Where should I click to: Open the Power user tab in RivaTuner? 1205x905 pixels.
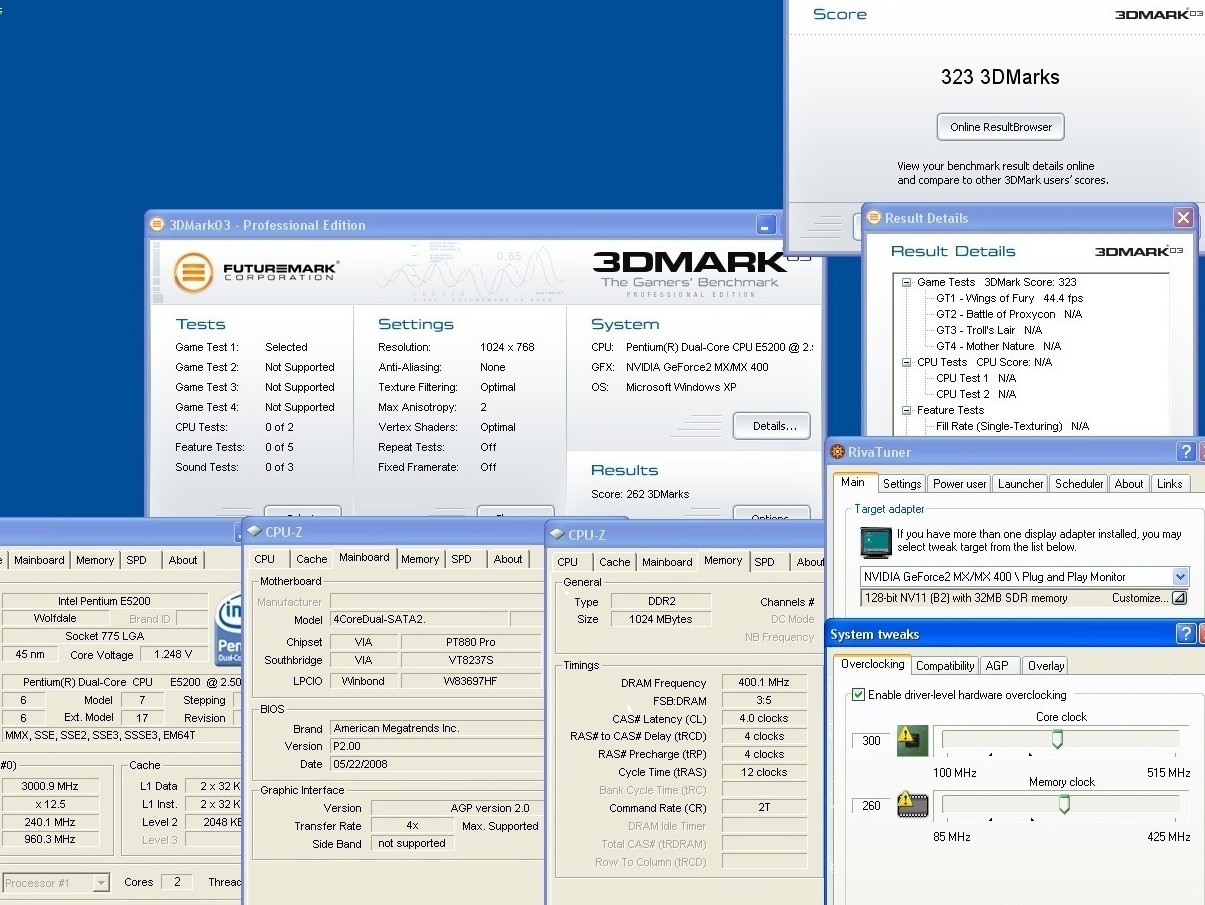click(x=959, y=484)
